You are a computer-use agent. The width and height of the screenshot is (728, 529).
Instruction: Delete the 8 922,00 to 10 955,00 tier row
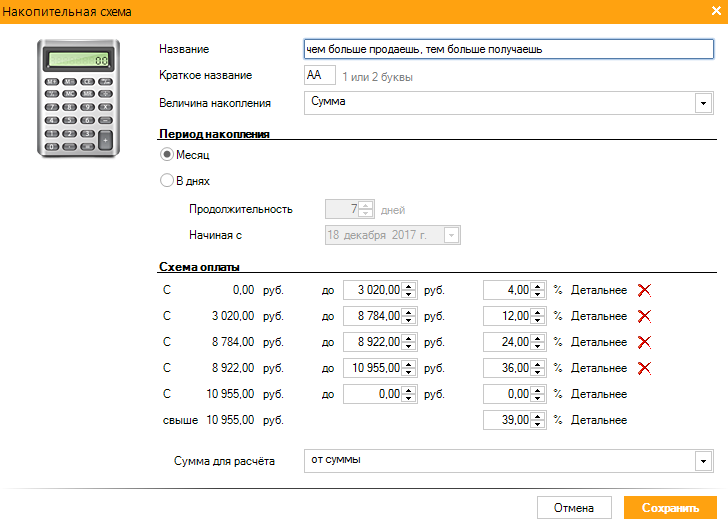[644, 368]
